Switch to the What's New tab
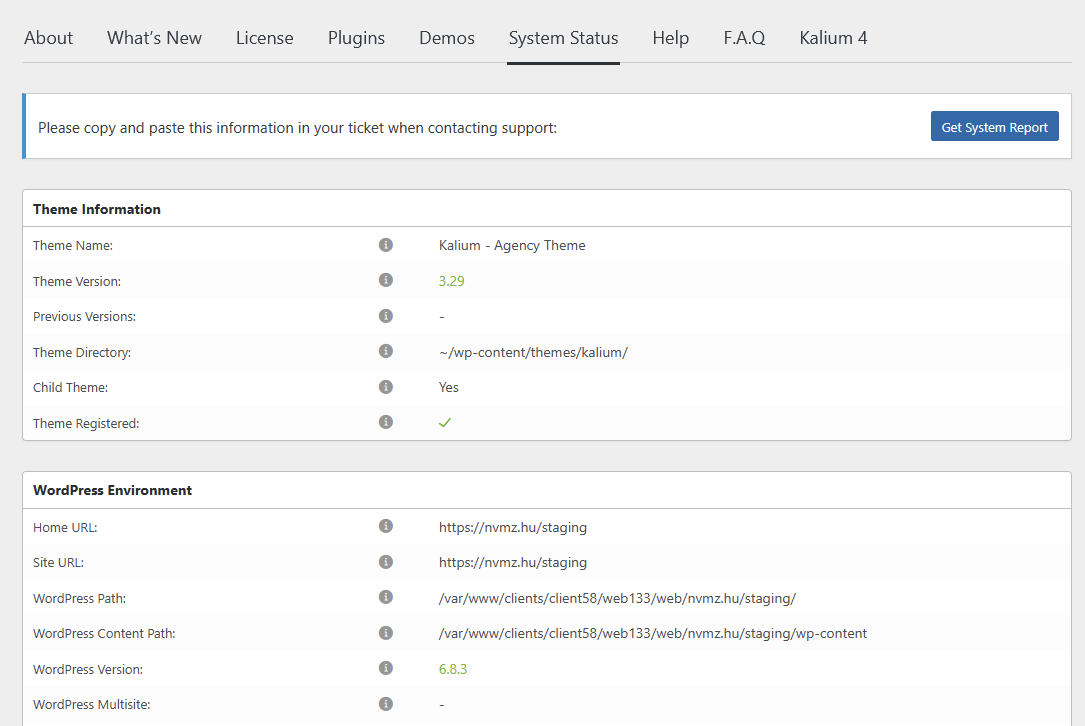Image resolution: width=1085 pixels, height=726 pixels. [x=154, y=38]
